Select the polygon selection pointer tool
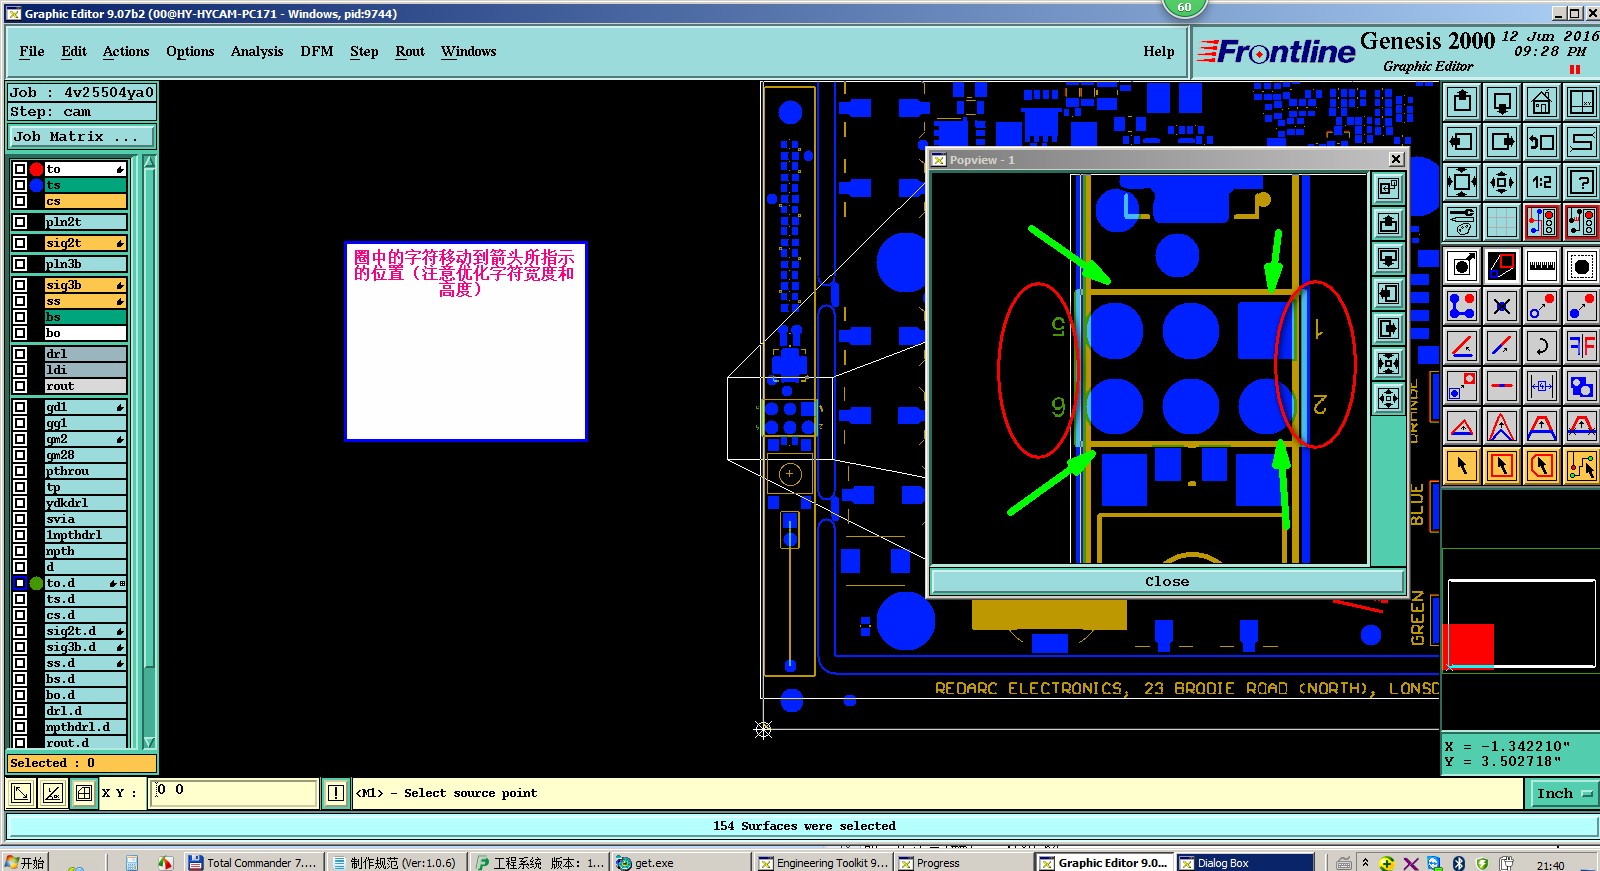Viewport: 1600px width, 871px height. click(x=1542, y=466)
